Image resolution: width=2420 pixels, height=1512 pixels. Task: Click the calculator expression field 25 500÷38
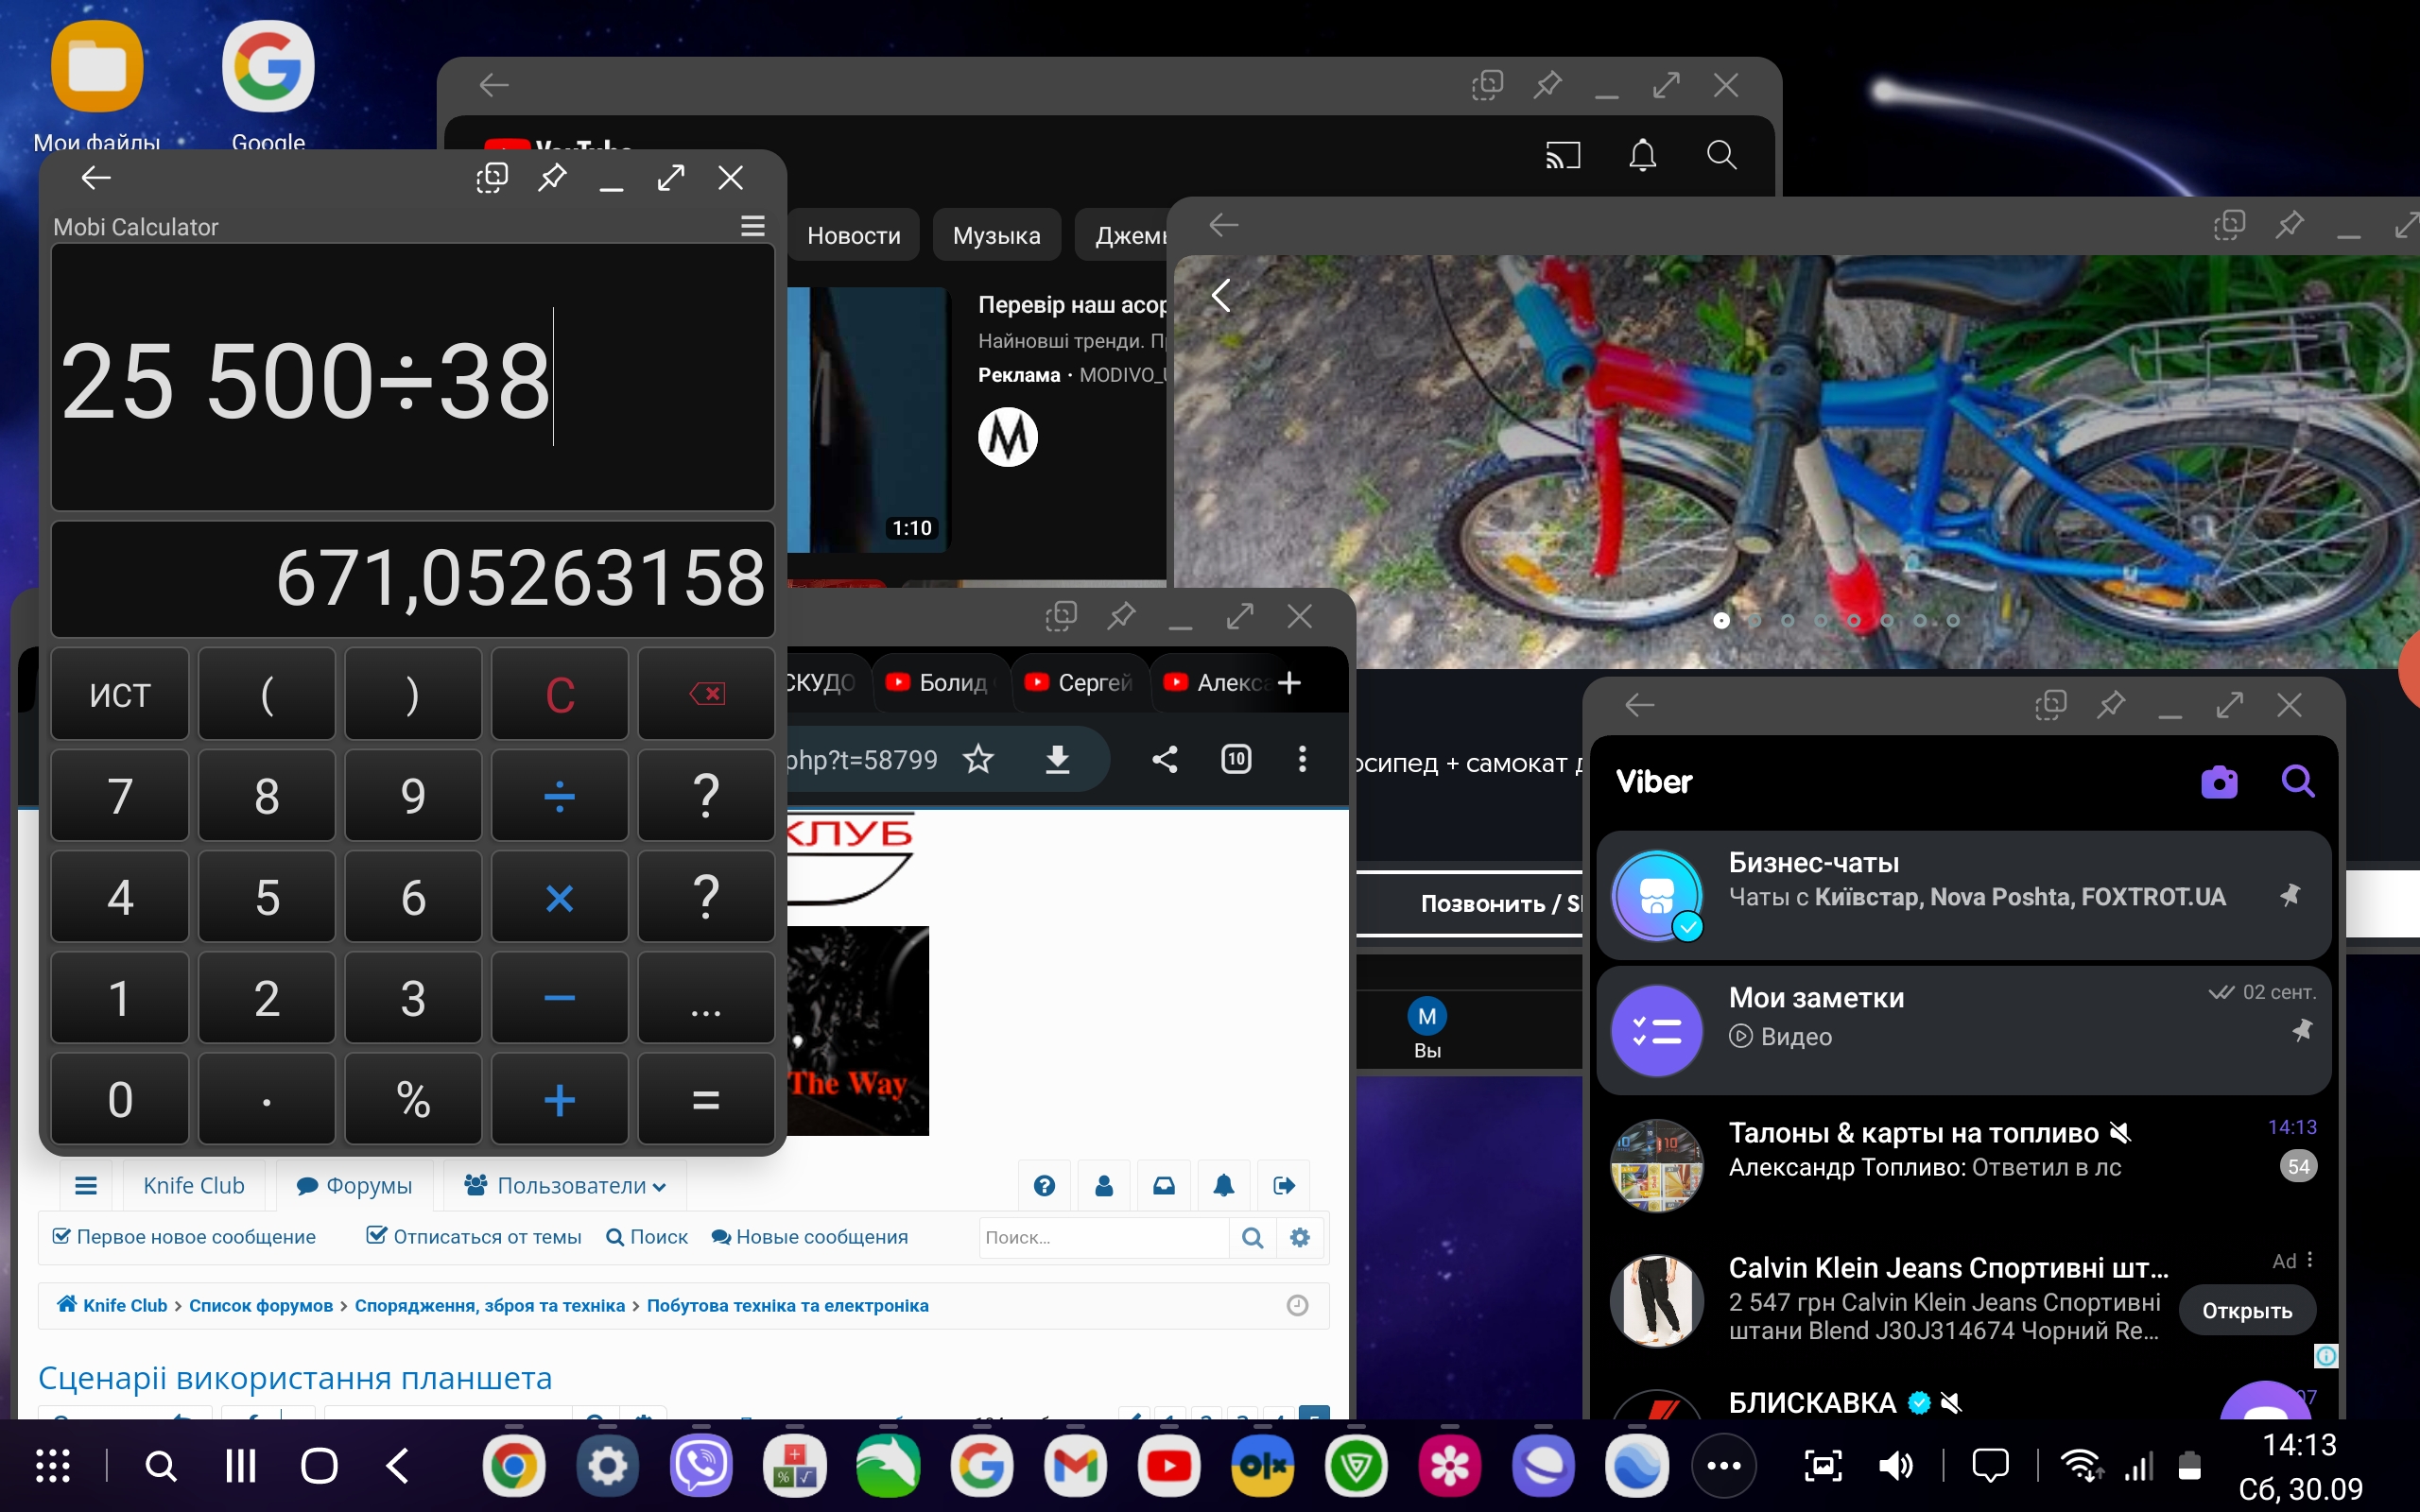click(413, 378)
